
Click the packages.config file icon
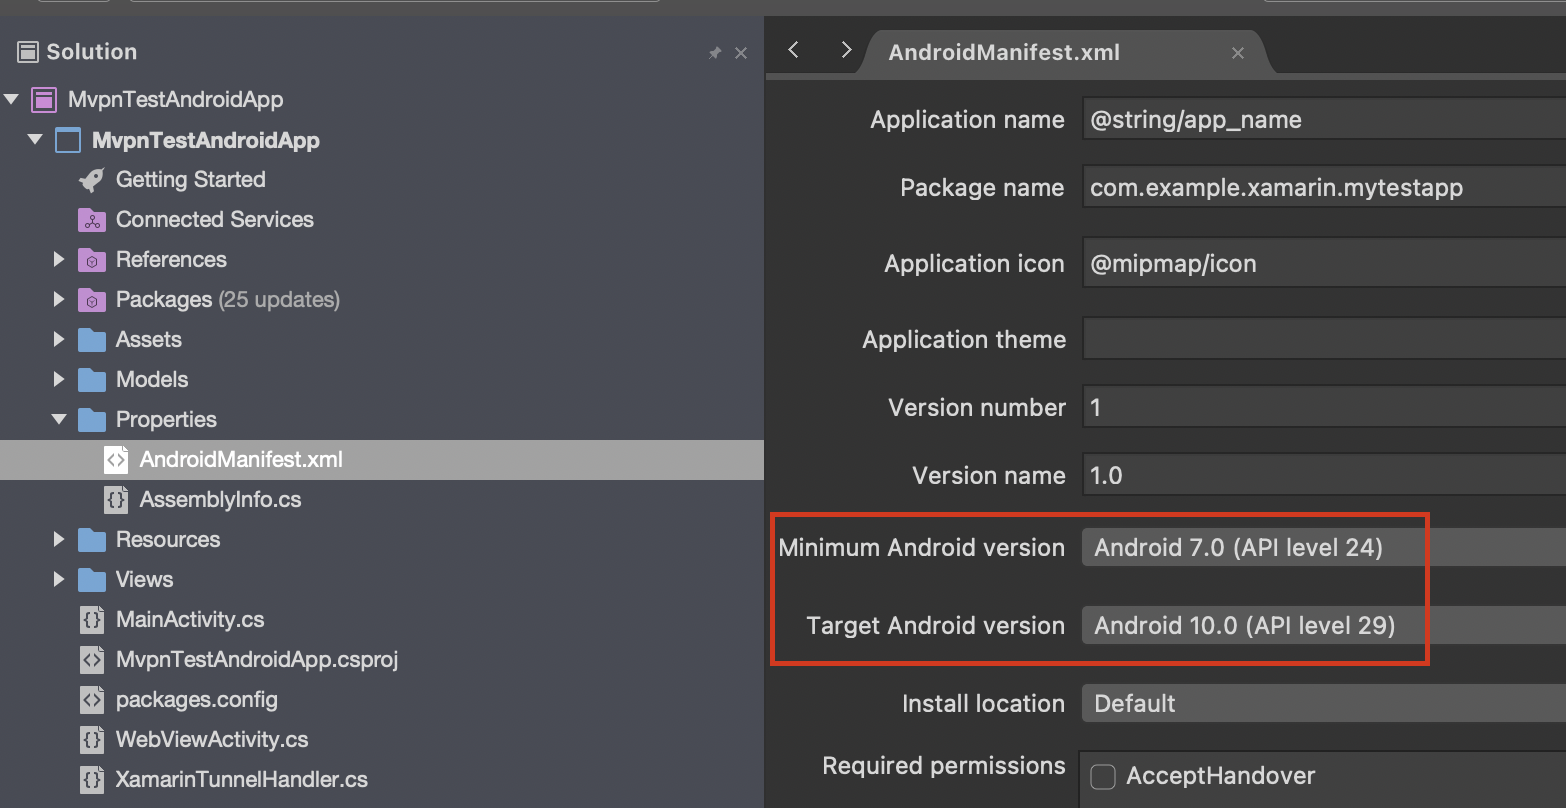[x=91, y=700]
